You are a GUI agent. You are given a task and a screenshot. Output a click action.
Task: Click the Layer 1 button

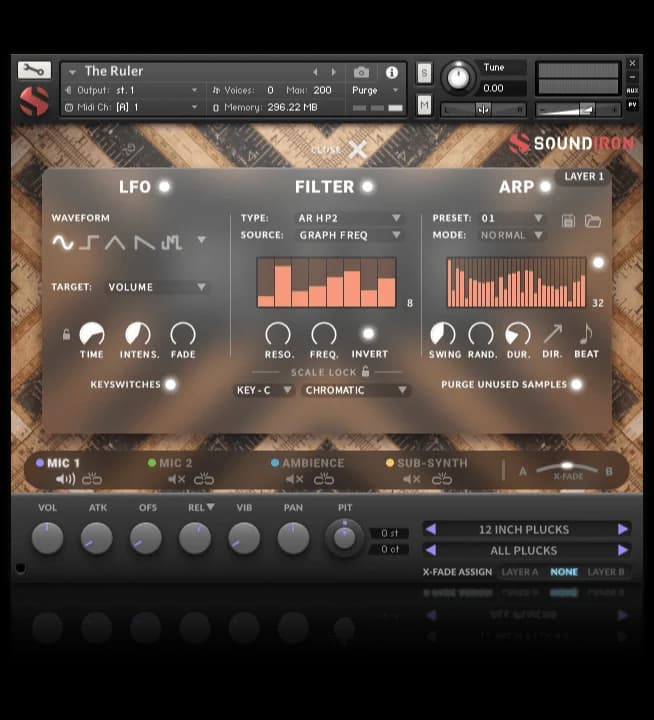pyautogui.click(x=584, y=177)
